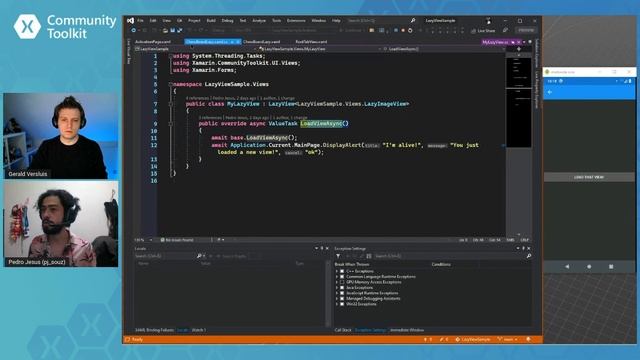Switch to the Watch 1 tab

199,330
